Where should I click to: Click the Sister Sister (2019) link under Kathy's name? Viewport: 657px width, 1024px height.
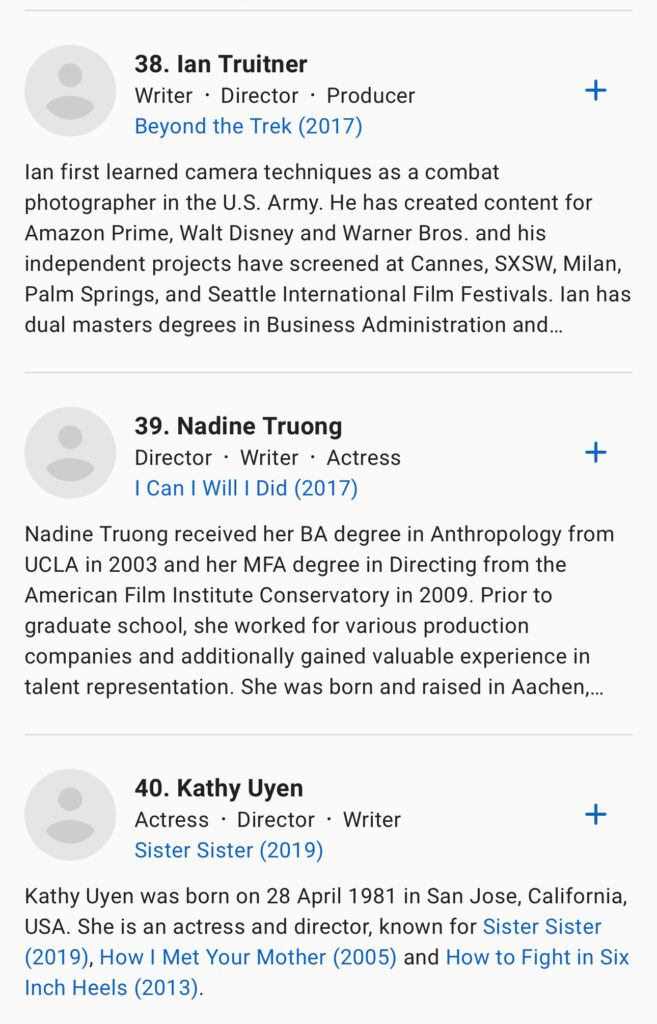pos(228,850)
